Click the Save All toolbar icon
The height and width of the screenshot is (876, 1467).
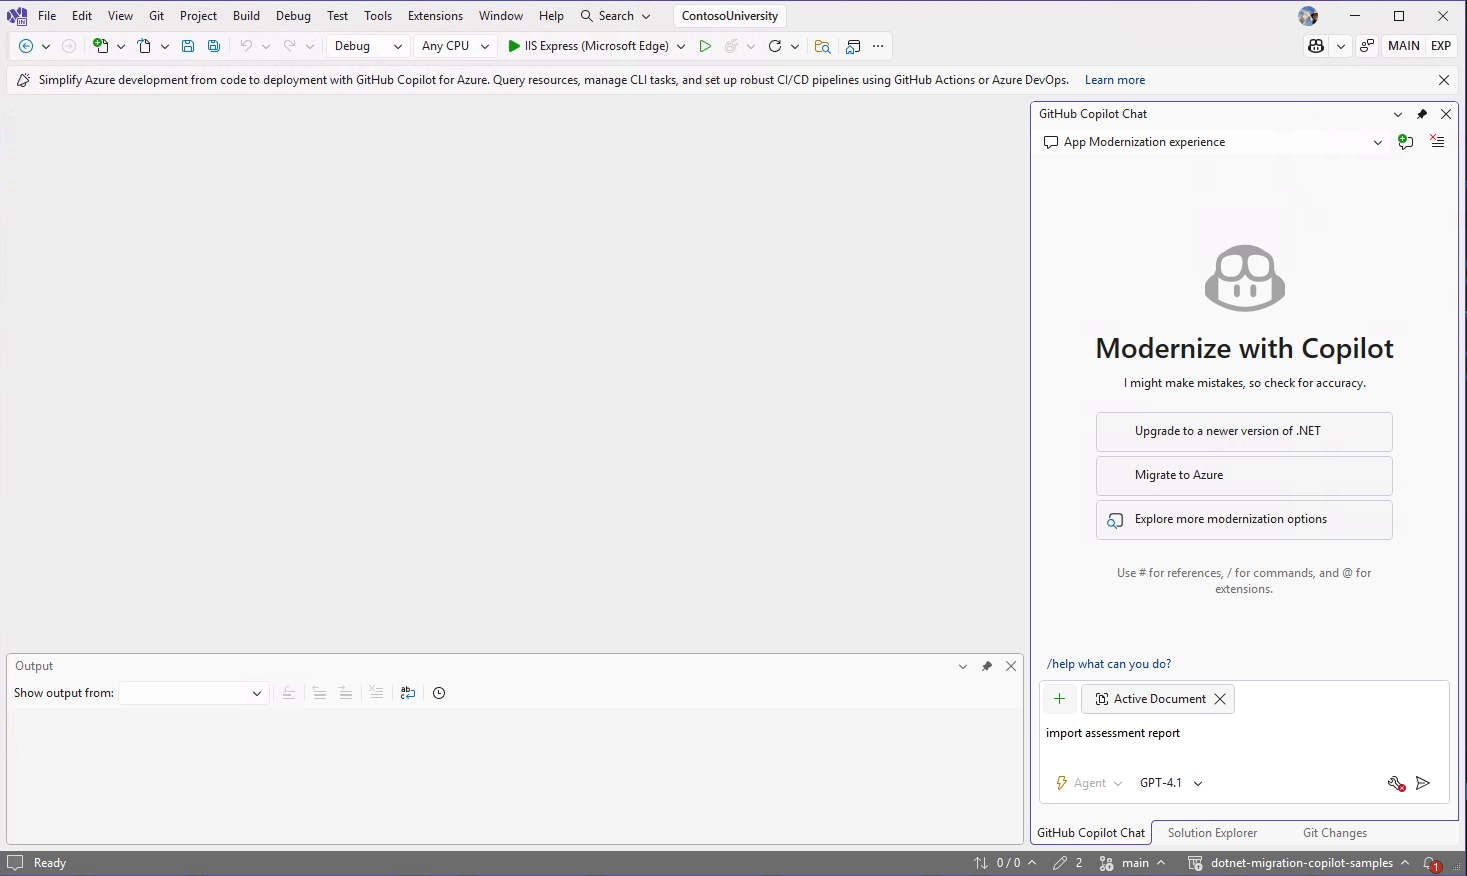pyautogui.click(x=214, y=46)
